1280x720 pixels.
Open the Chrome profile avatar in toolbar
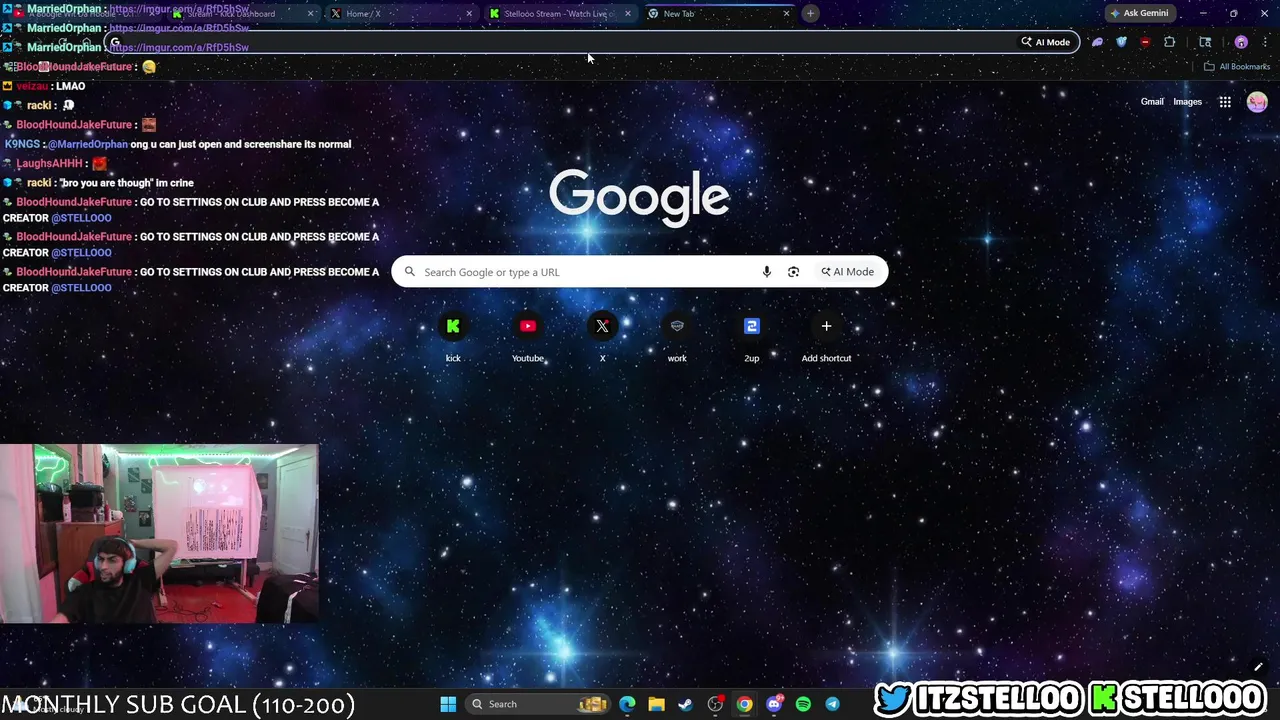point(1241,42)
